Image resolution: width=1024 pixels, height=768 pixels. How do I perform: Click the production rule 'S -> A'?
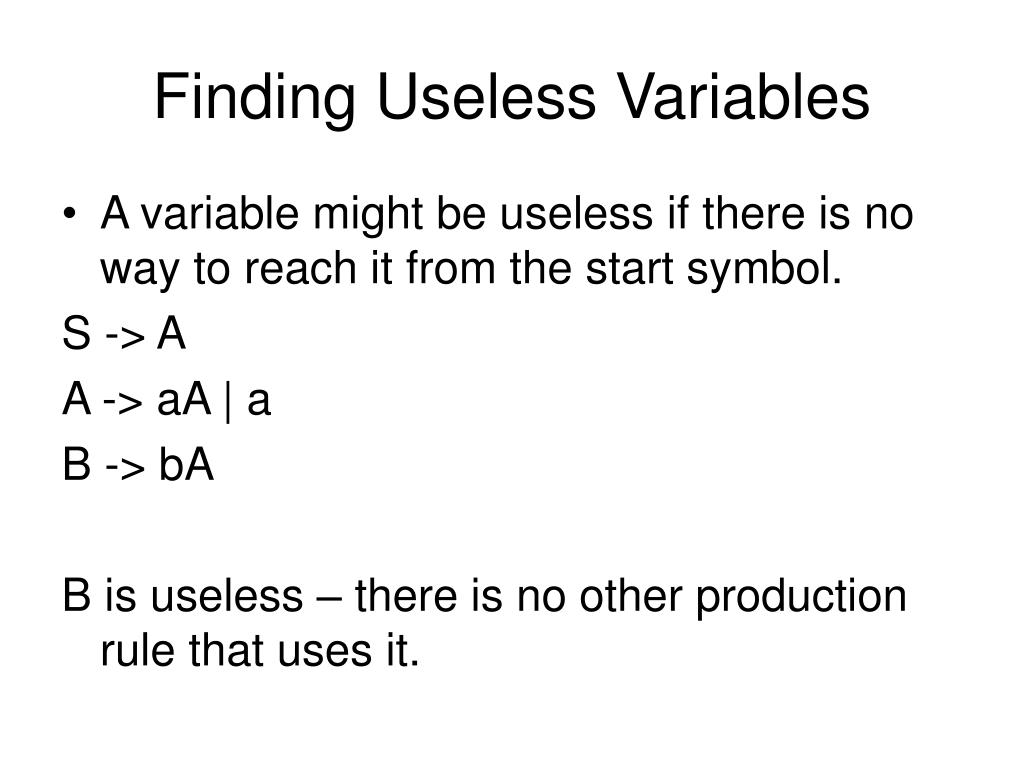pyautogui.click(x=124, y=334)
